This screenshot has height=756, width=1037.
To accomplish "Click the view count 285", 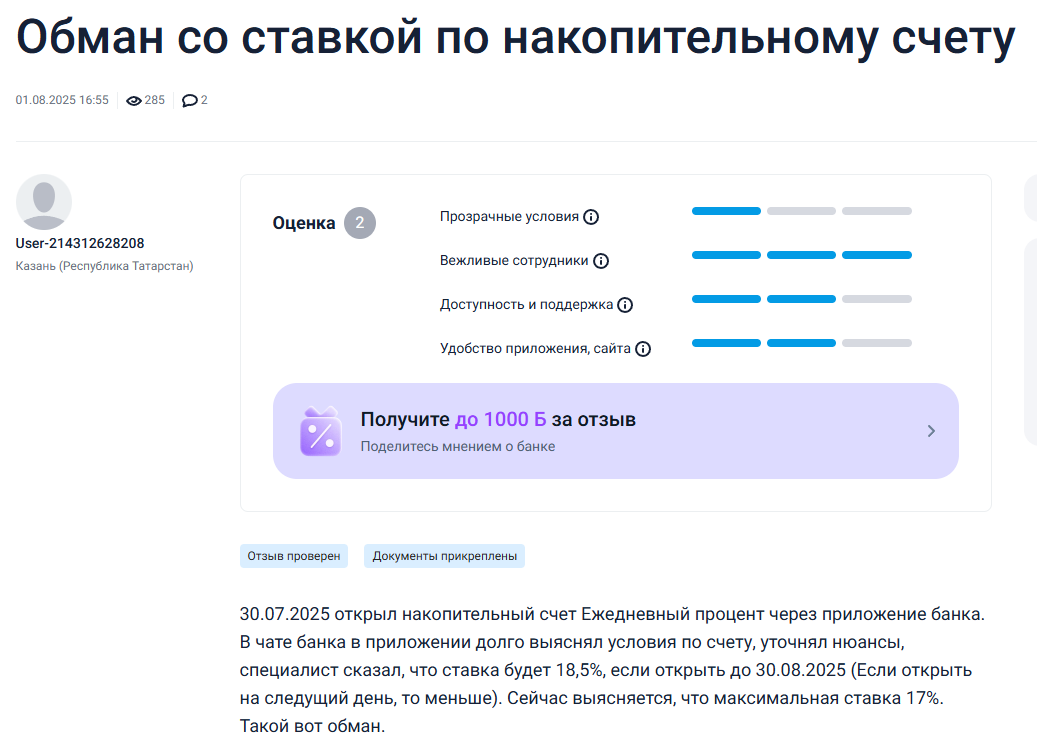I will pos(155,100).
